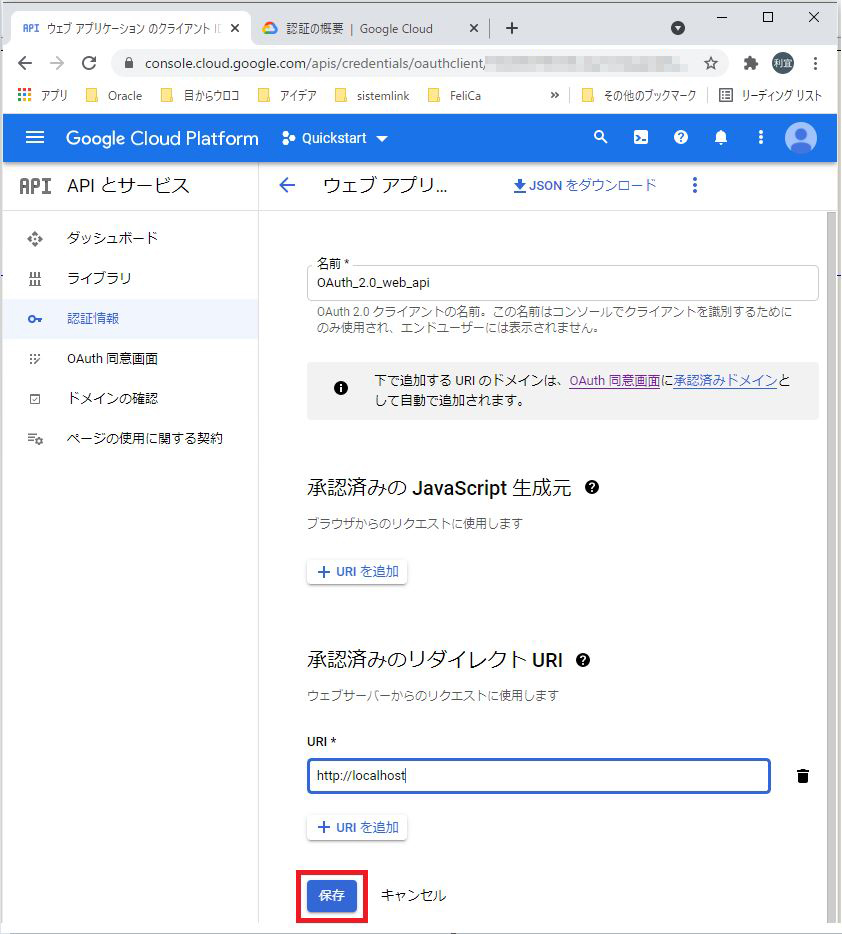Open the vertical three-dot overflow menu

click(694, 185)
